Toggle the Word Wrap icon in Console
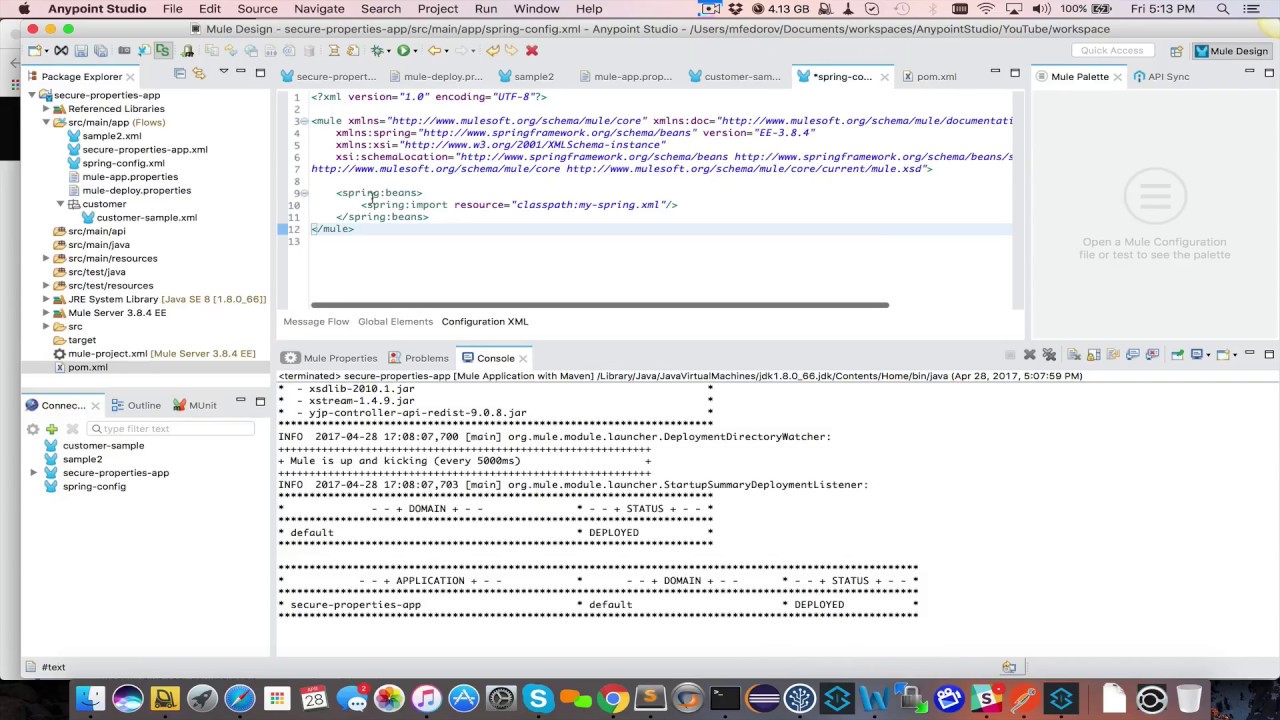This screenshot has height=720, width=1280. [1113, 354]
